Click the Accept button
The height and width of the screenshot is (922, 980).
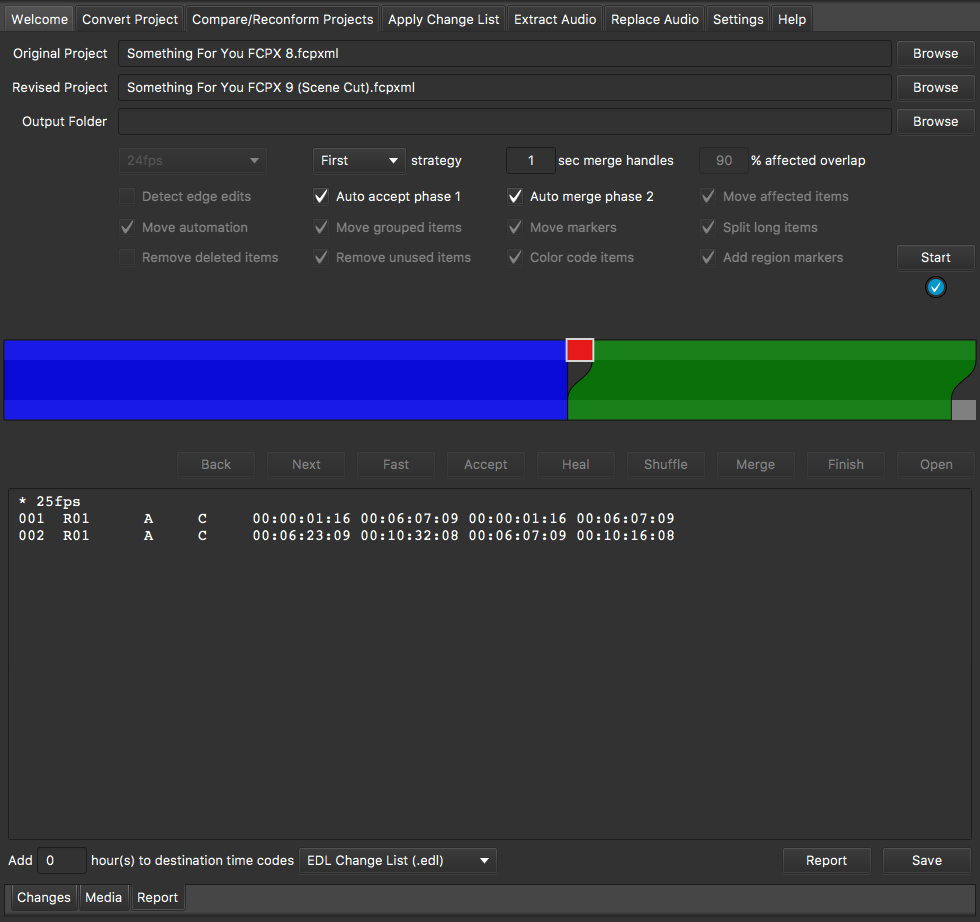coord(486,464)
